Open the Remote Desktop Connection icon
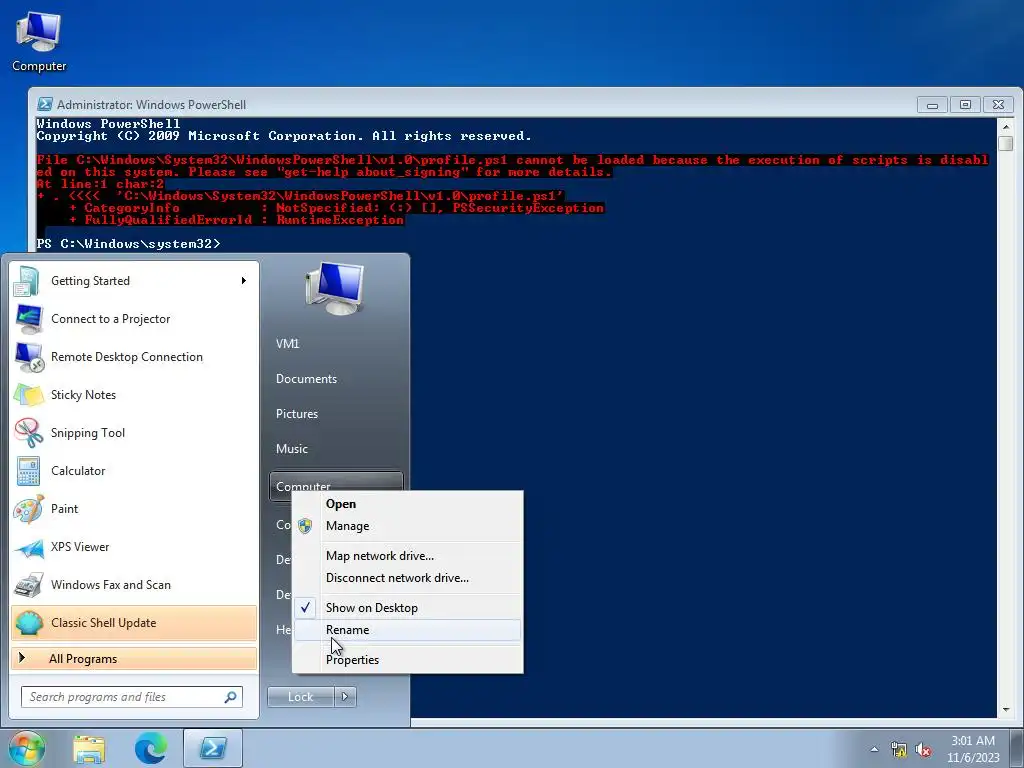 (x=28, y=357)
